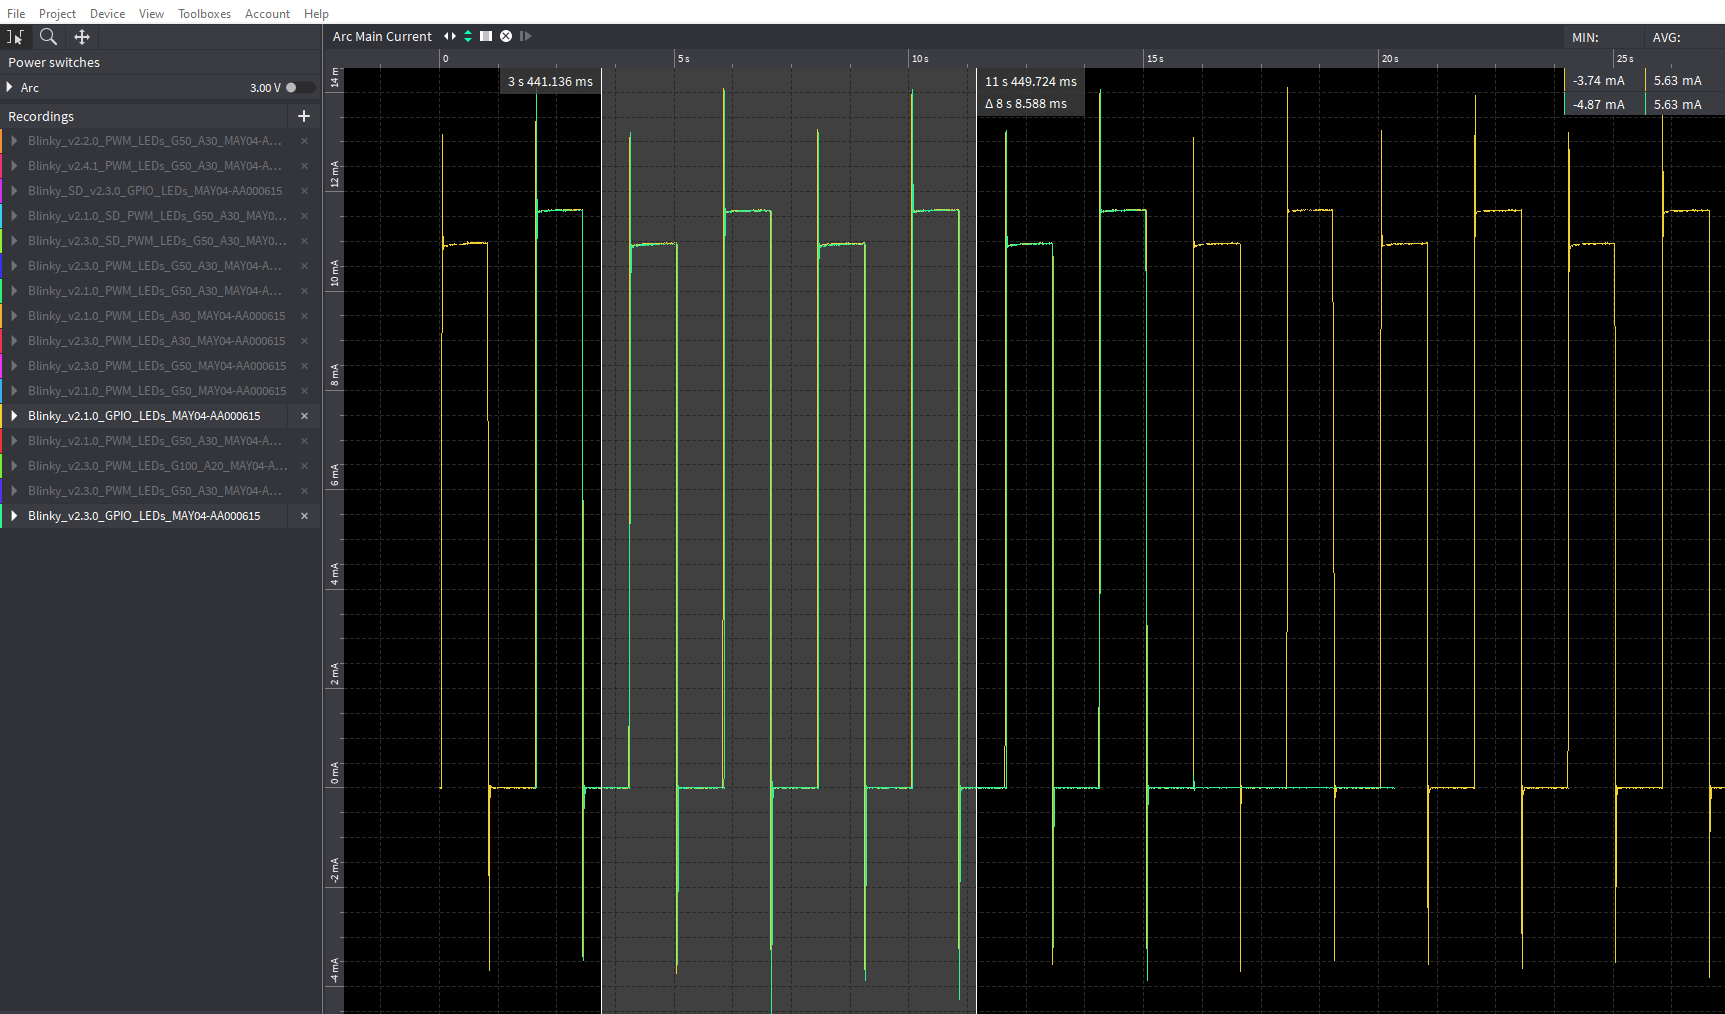1725x1014 pixels.
Task: Activate the pan tool in the toolbar
Action: coord(81,37)
